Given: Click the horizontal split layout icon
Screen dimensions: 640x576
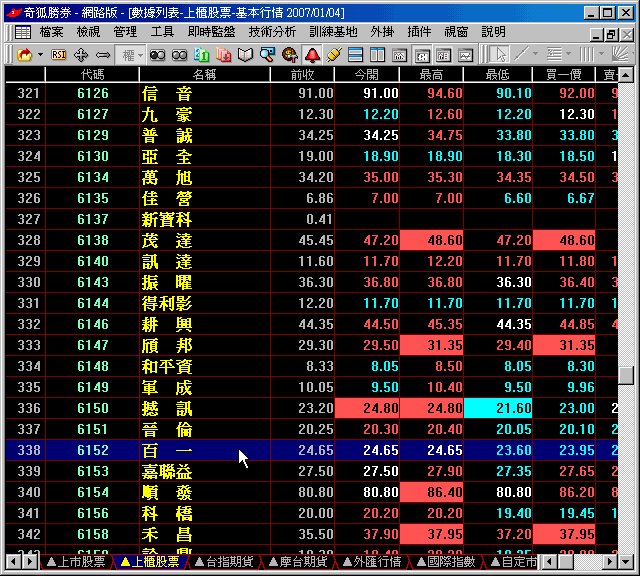Looking at the screenshot, I should pos(356,55).
